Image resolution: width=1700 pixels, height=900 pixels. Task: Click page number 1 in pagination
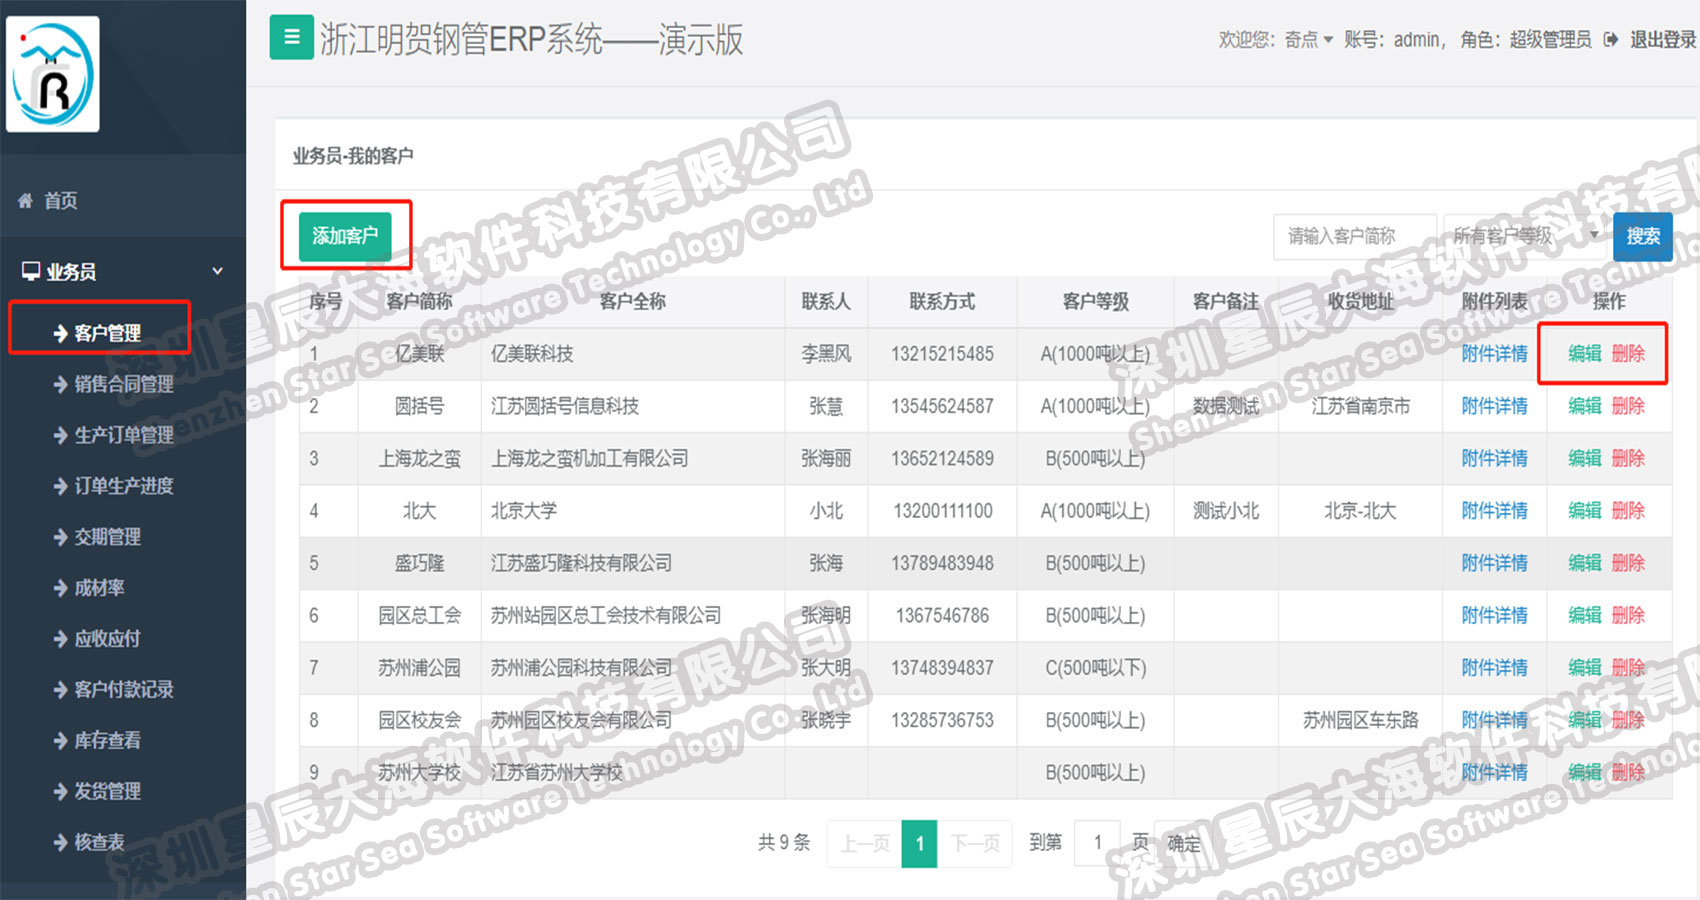point(919,843)
